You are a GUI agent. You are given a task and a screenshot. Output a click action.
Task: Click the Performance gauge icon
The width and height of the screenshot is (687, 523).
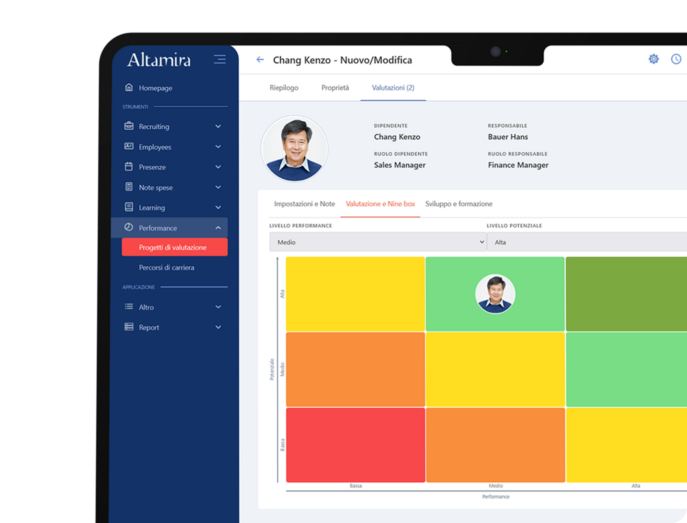click(x=129, y=227)
